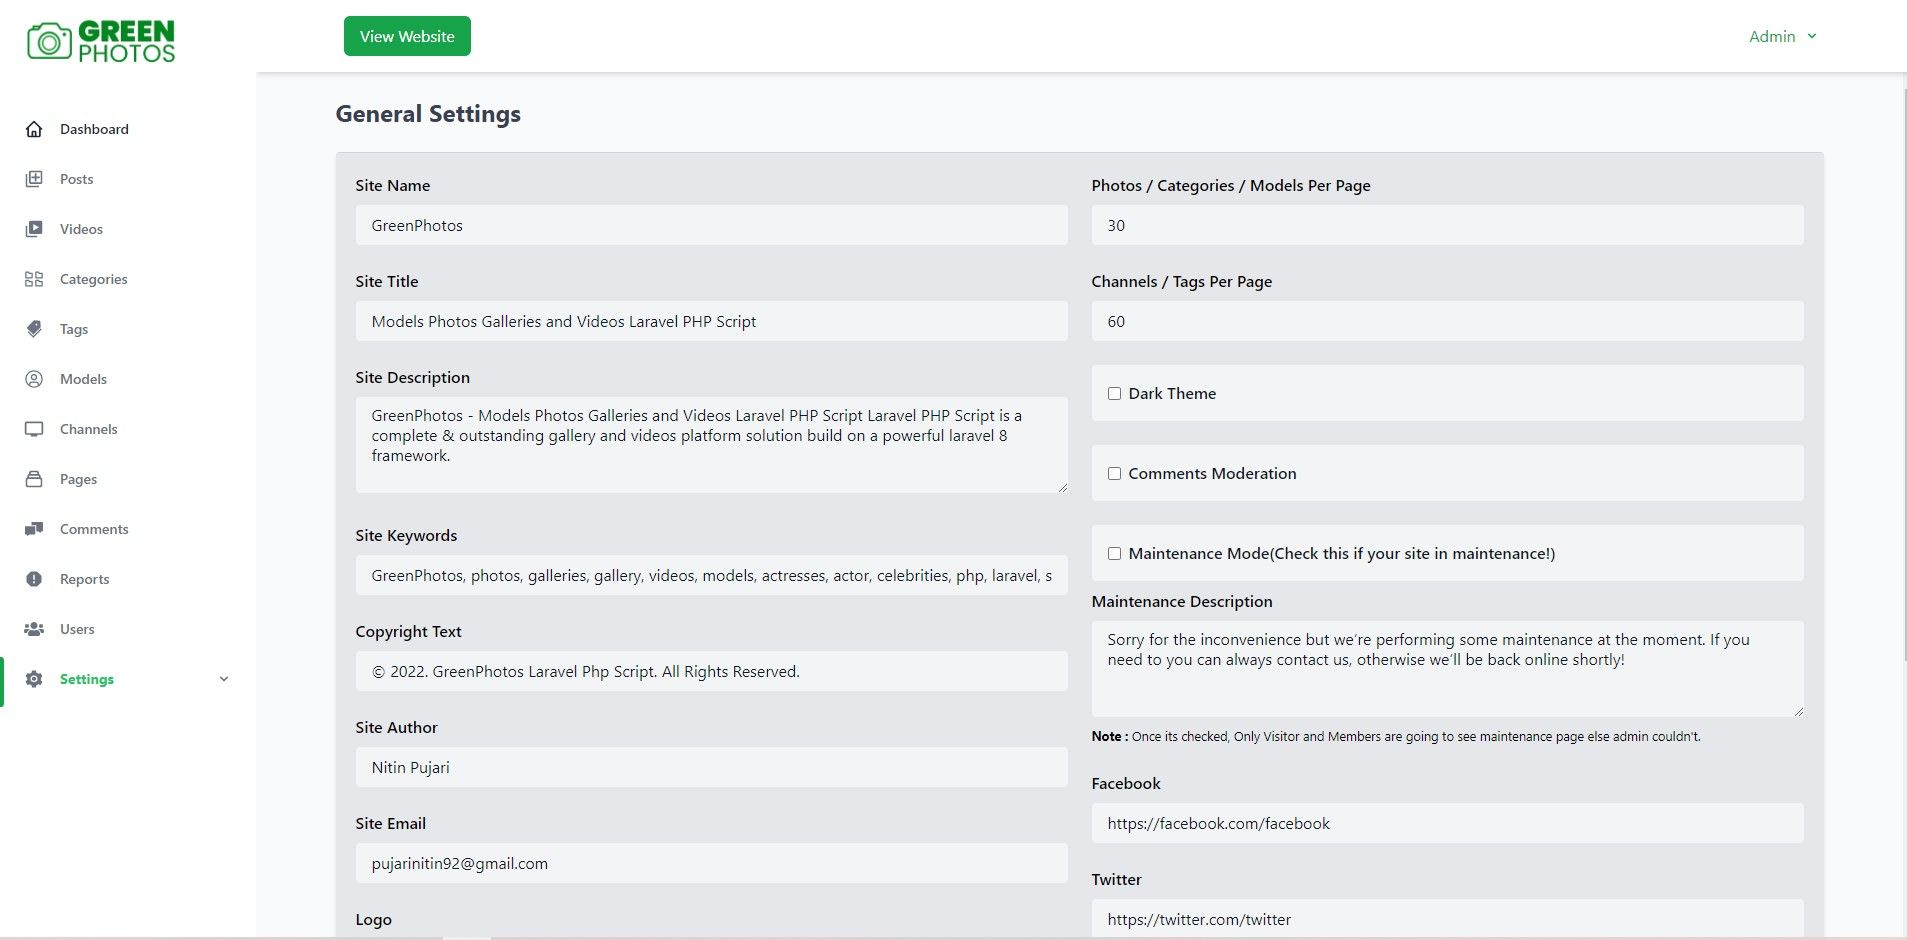1907x940 pixels.
Task: Click the View Website button
Action: pos(407,37)
